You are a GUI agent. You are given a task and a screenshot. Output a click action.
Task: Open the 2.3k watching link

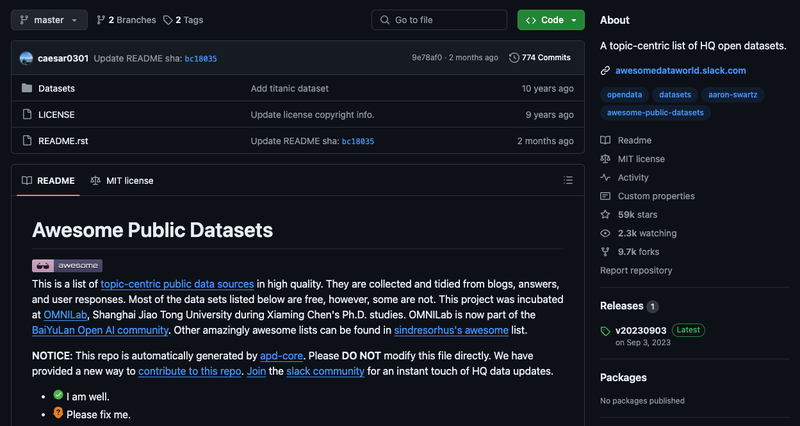pyautogui.click(x=647, y=233)
